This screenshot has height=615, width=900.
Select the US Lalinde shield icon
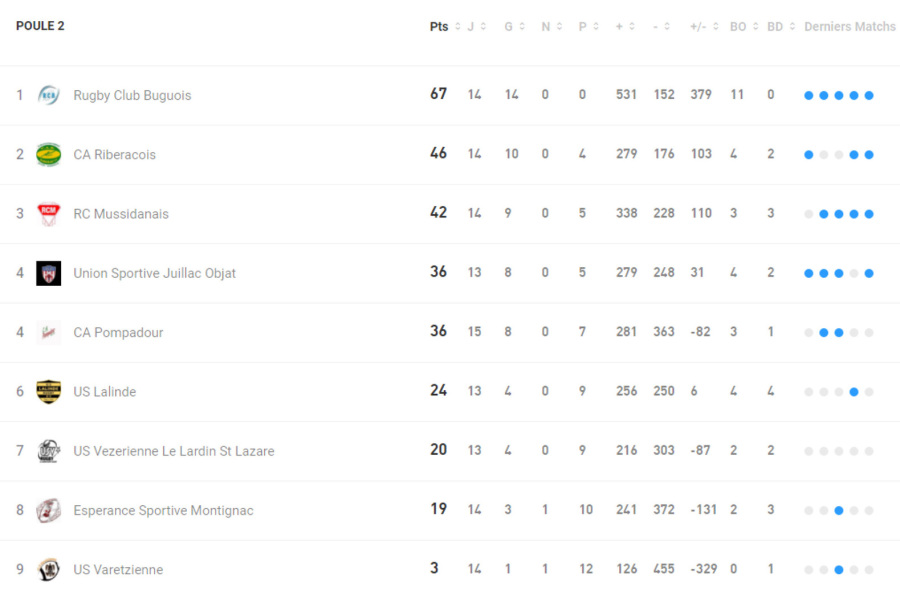click(x=48, y=392)
